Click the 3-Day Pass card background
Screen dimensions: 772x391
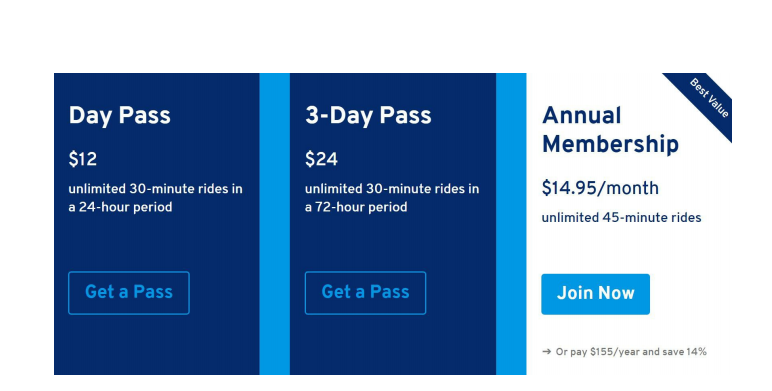click(393, 241)
